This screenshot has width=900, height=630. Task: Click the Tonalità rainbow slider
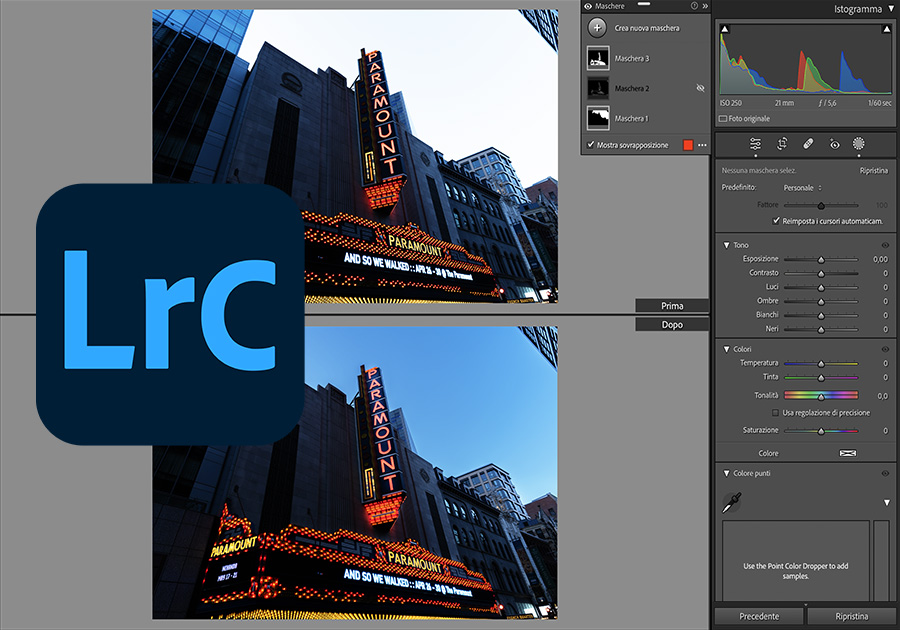(x=821, y=395)
